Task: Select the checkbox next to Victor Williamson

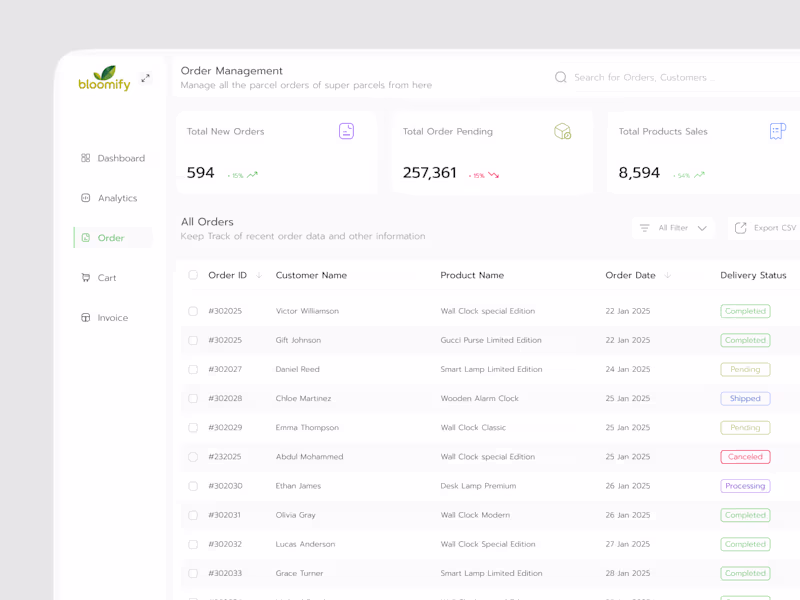Action: click(x=192, y=311)
